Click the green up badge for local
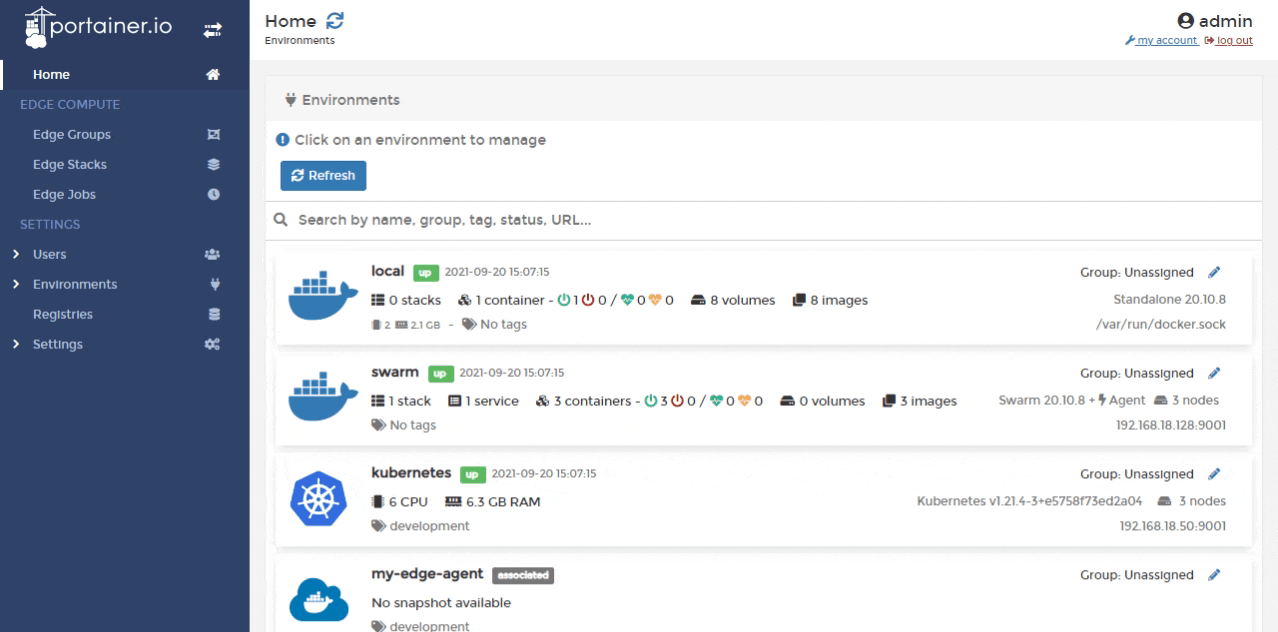This screenshot has width=1278, height=632. click(x=427, y=272)
